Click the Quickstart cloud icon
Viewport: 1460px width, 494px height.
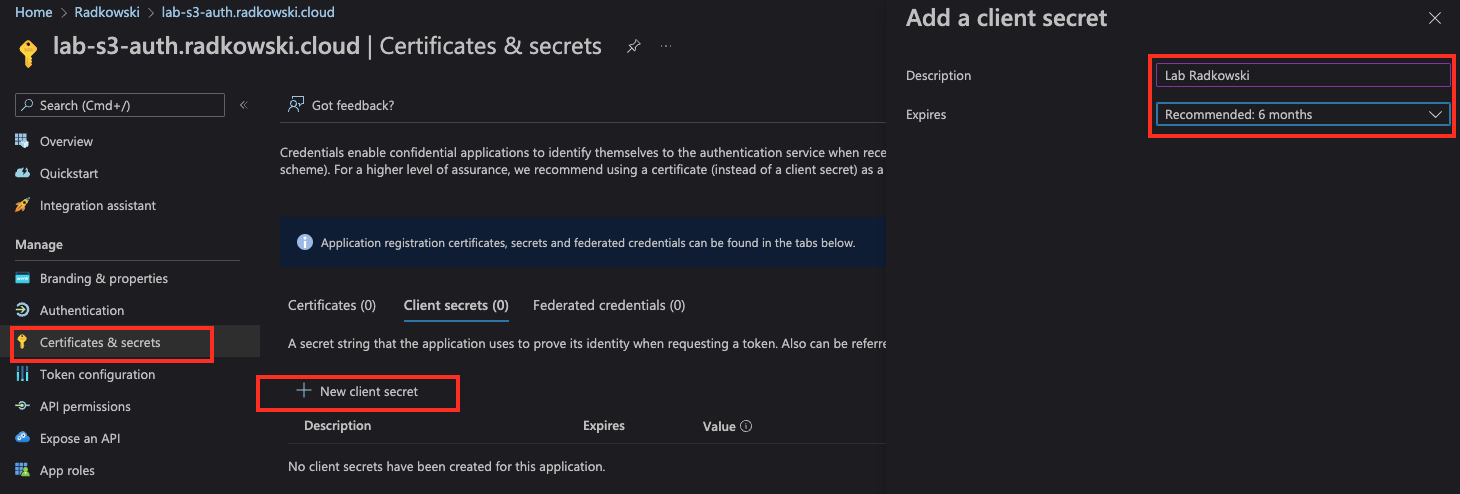22,173
